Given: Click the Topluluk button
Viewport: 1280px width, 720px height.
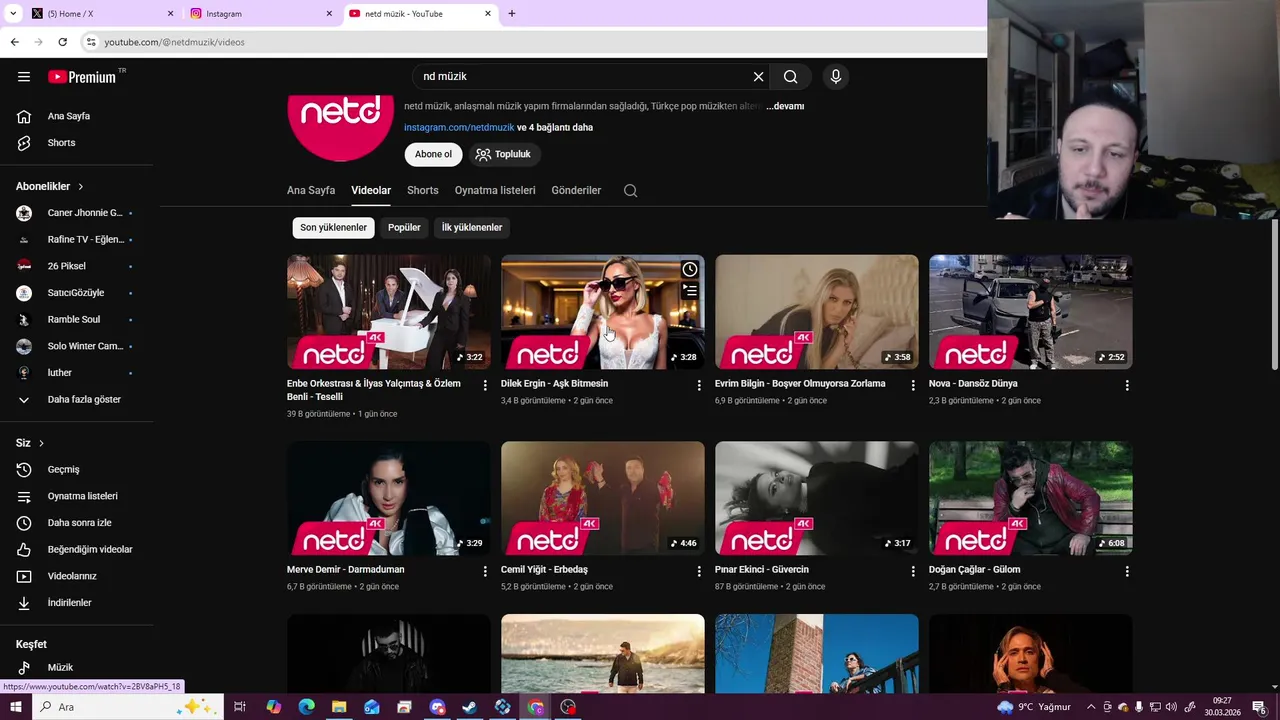Looking at the screenshot, I should [x=504, y=154].
